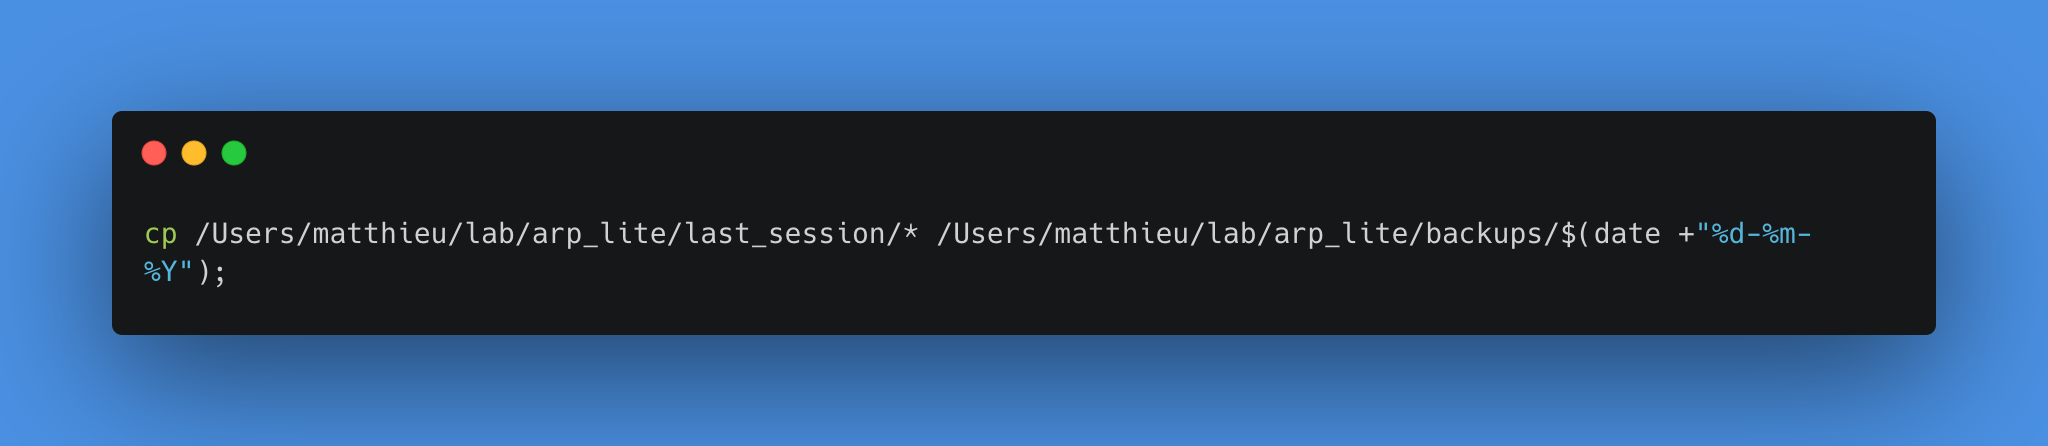Click 'lab' in the destination path
Viewport: 2048px width, 446px height.
point(1232,234)
